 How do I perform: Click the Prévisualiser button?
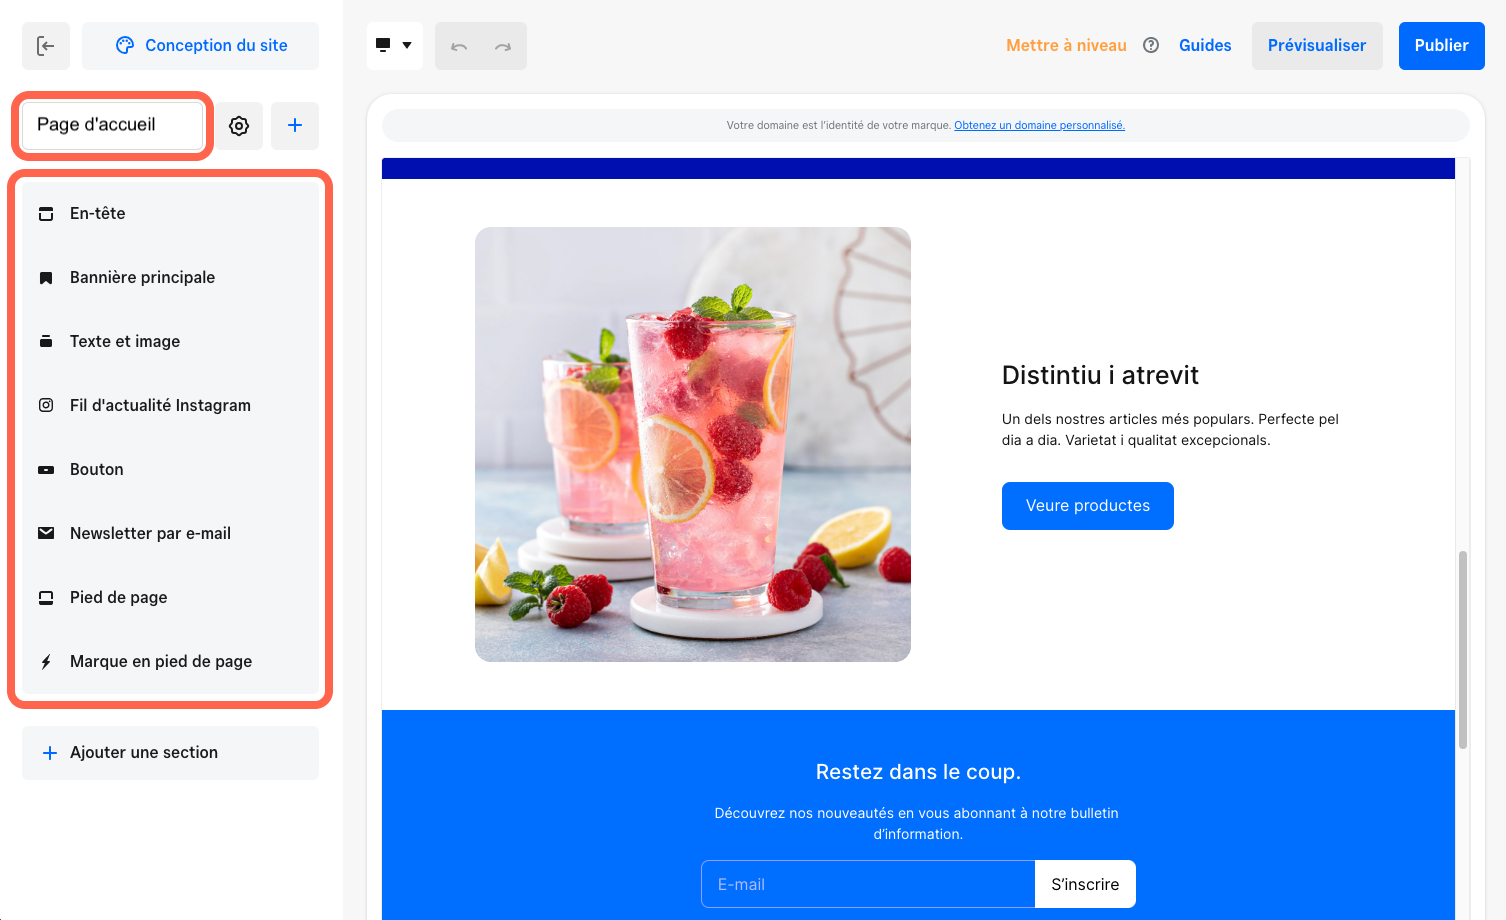tap(1317, 46)
